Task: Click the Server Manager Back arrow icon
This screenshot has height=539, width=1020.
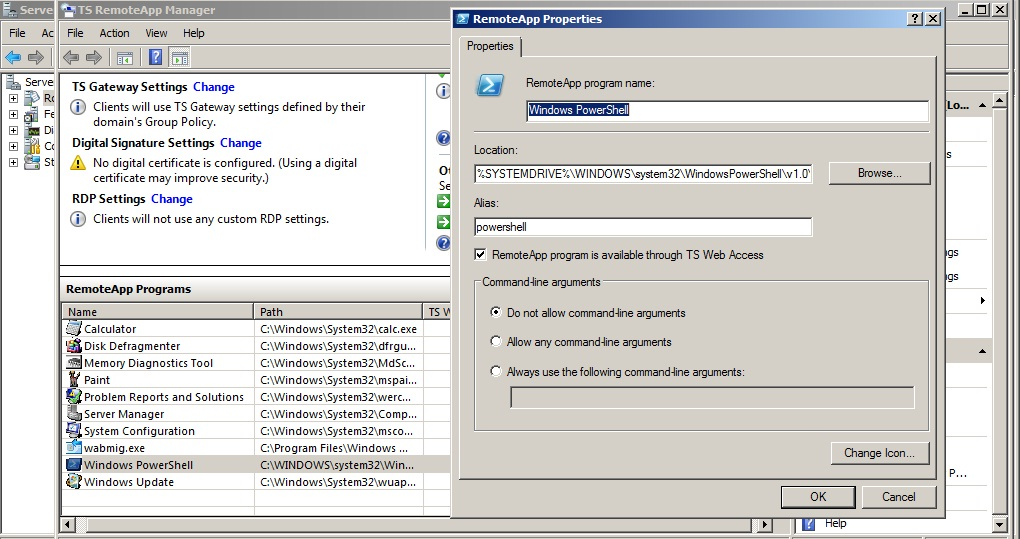Action: (x=13, y=58)
